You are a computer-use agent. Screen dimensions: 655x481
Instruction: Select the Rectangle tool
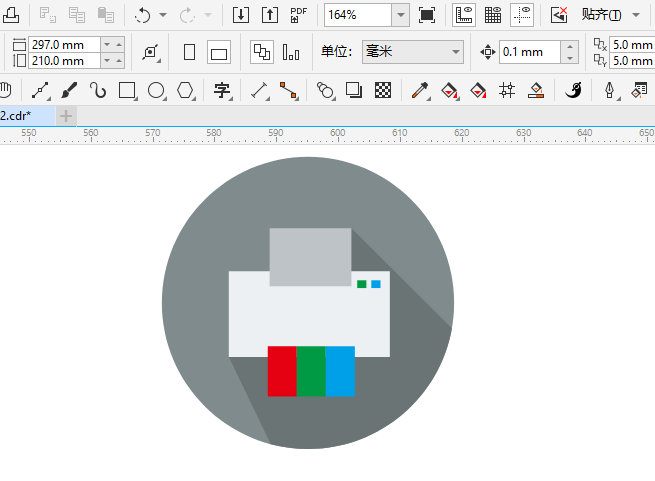(127, 91)
